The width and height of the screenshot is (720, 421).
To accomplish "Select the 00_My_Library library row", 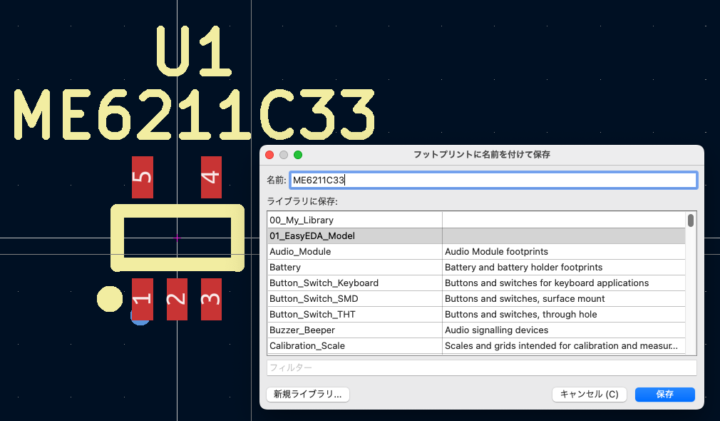I will (x=354, y=220).
